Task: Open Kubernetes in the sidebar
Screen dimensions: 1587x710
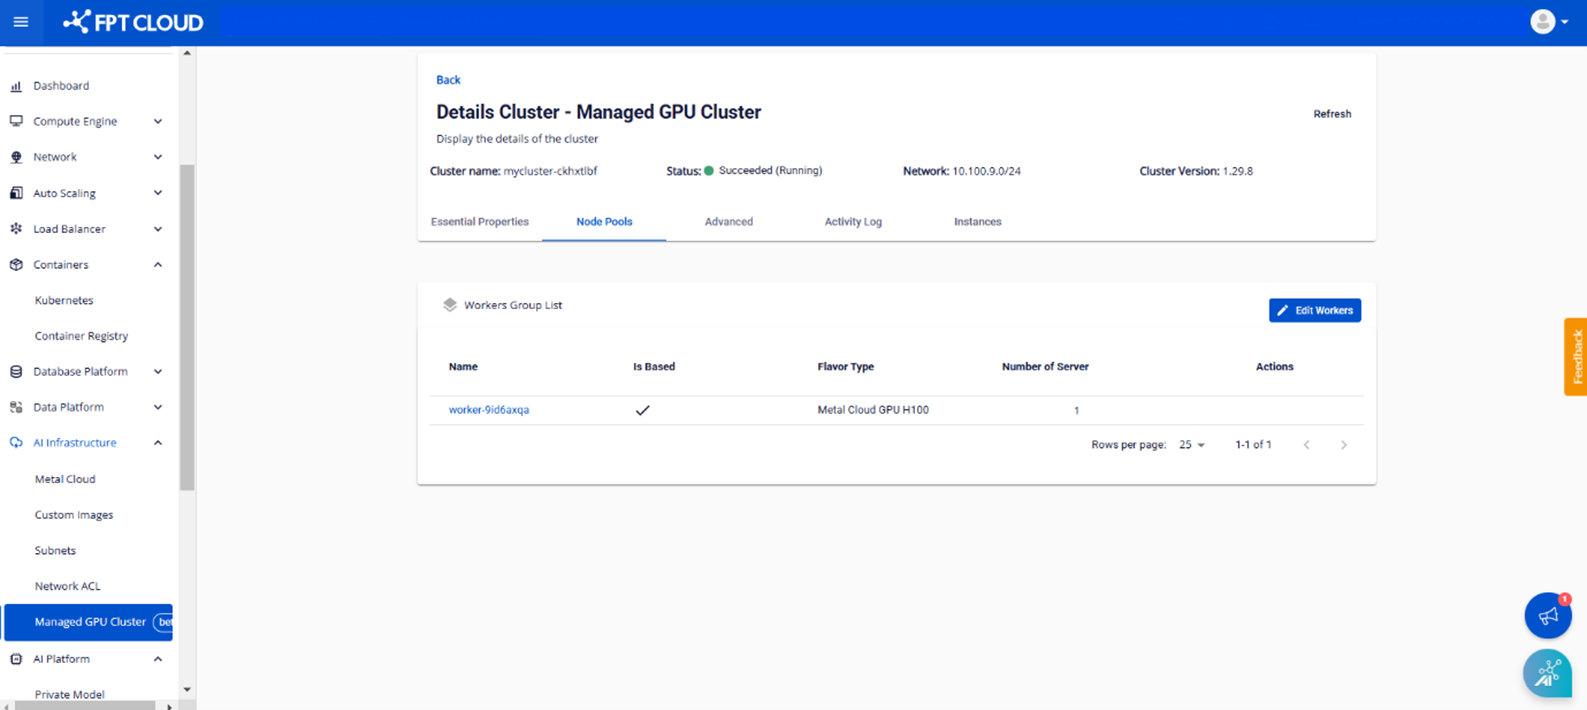Action: pos(64,300)
